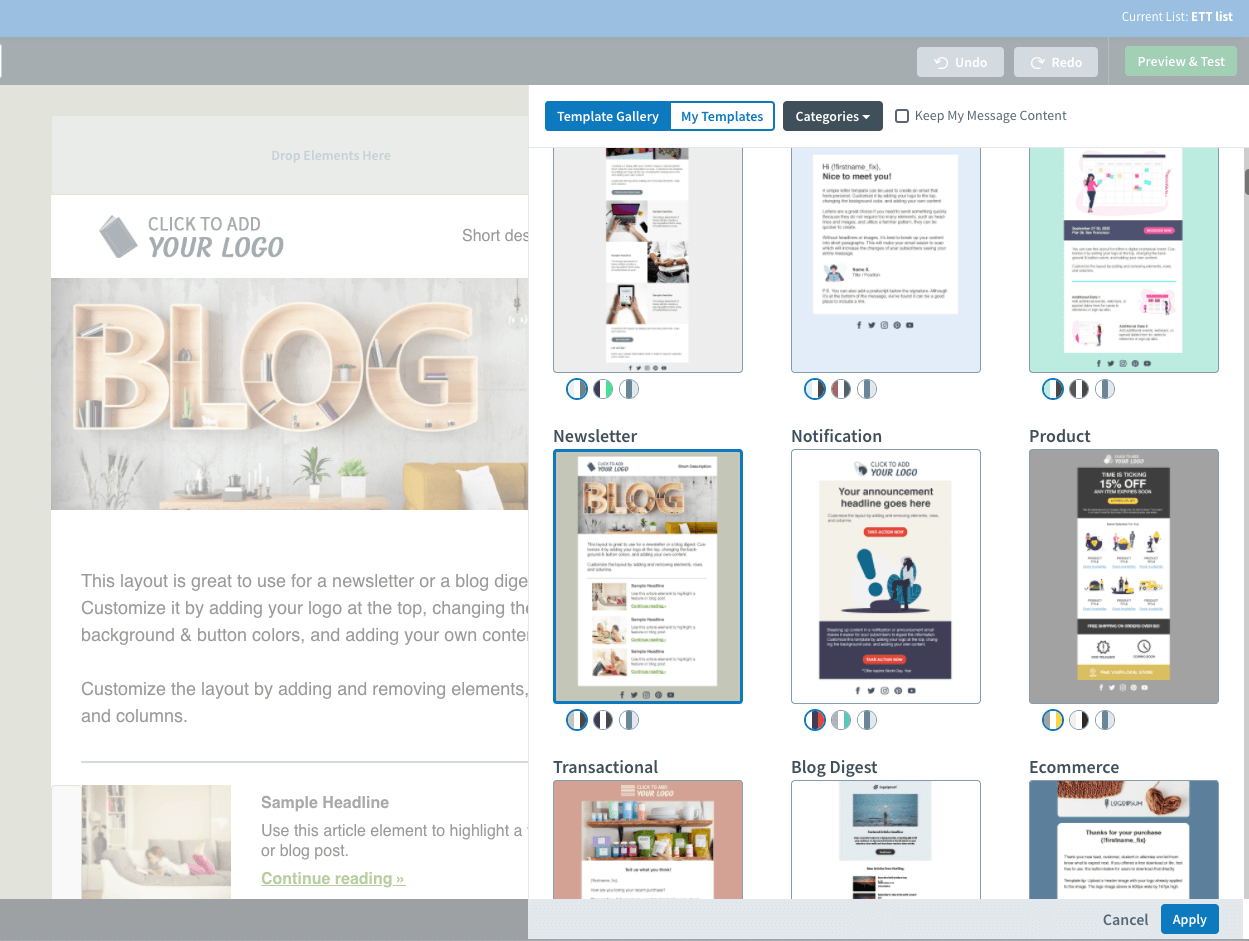
Task: Pick the dark swatch under calendar event template
Action: pyautogui.click(x=1079, y=389)
